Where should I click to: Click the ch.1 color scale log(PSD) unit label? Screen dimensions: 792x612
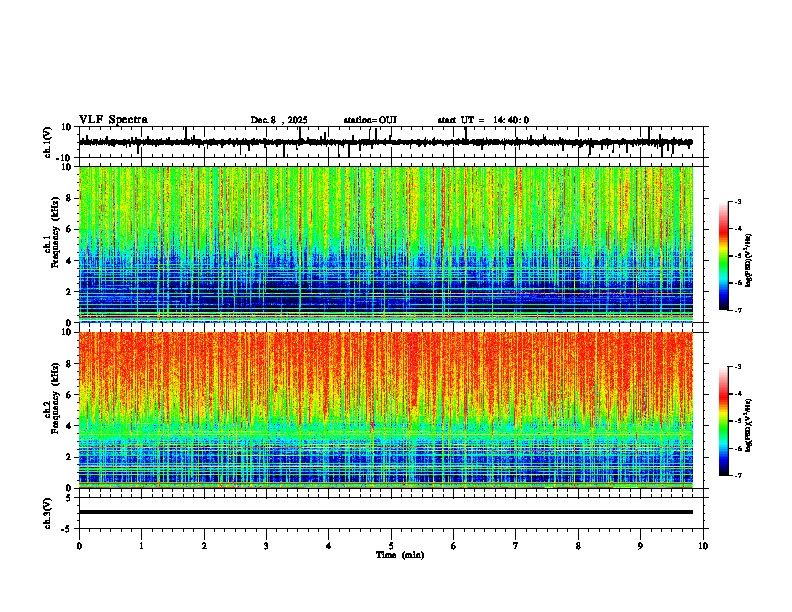748,261
